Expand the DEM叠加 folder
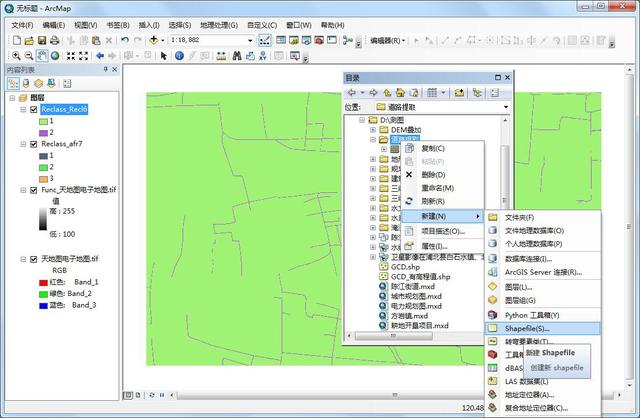The image size is (640, 418). pyautogui.click(x=373, y=130)
